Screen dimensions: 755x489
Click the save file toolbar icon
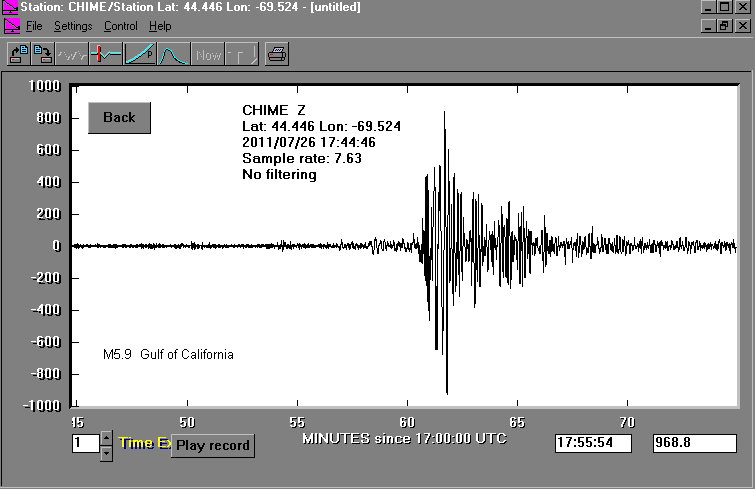[x=44, y=55]
